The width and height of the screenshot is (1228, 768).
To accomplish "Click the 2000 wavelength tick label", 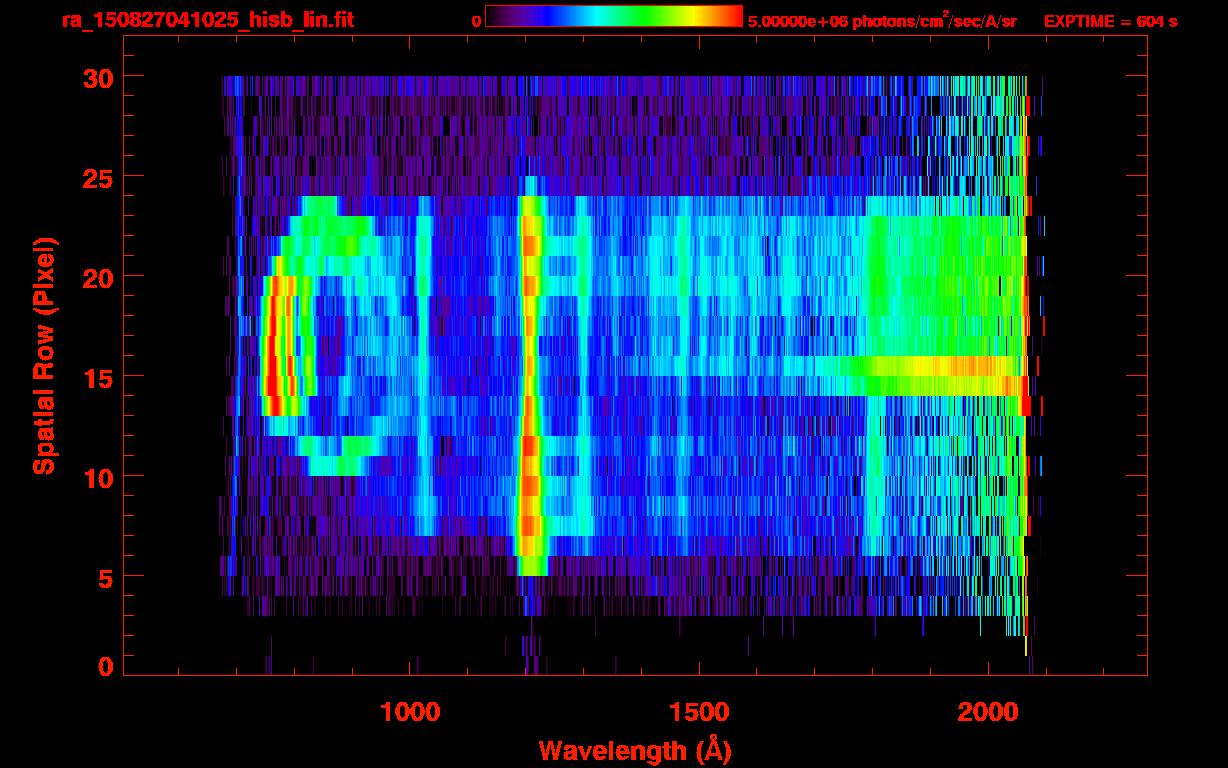I will tap(988, 712).
